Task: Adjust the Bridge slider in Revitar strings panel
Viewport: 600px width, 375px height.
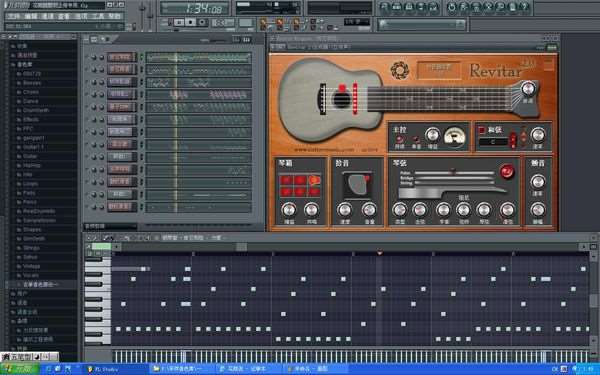Action: [x=455, y=178]
